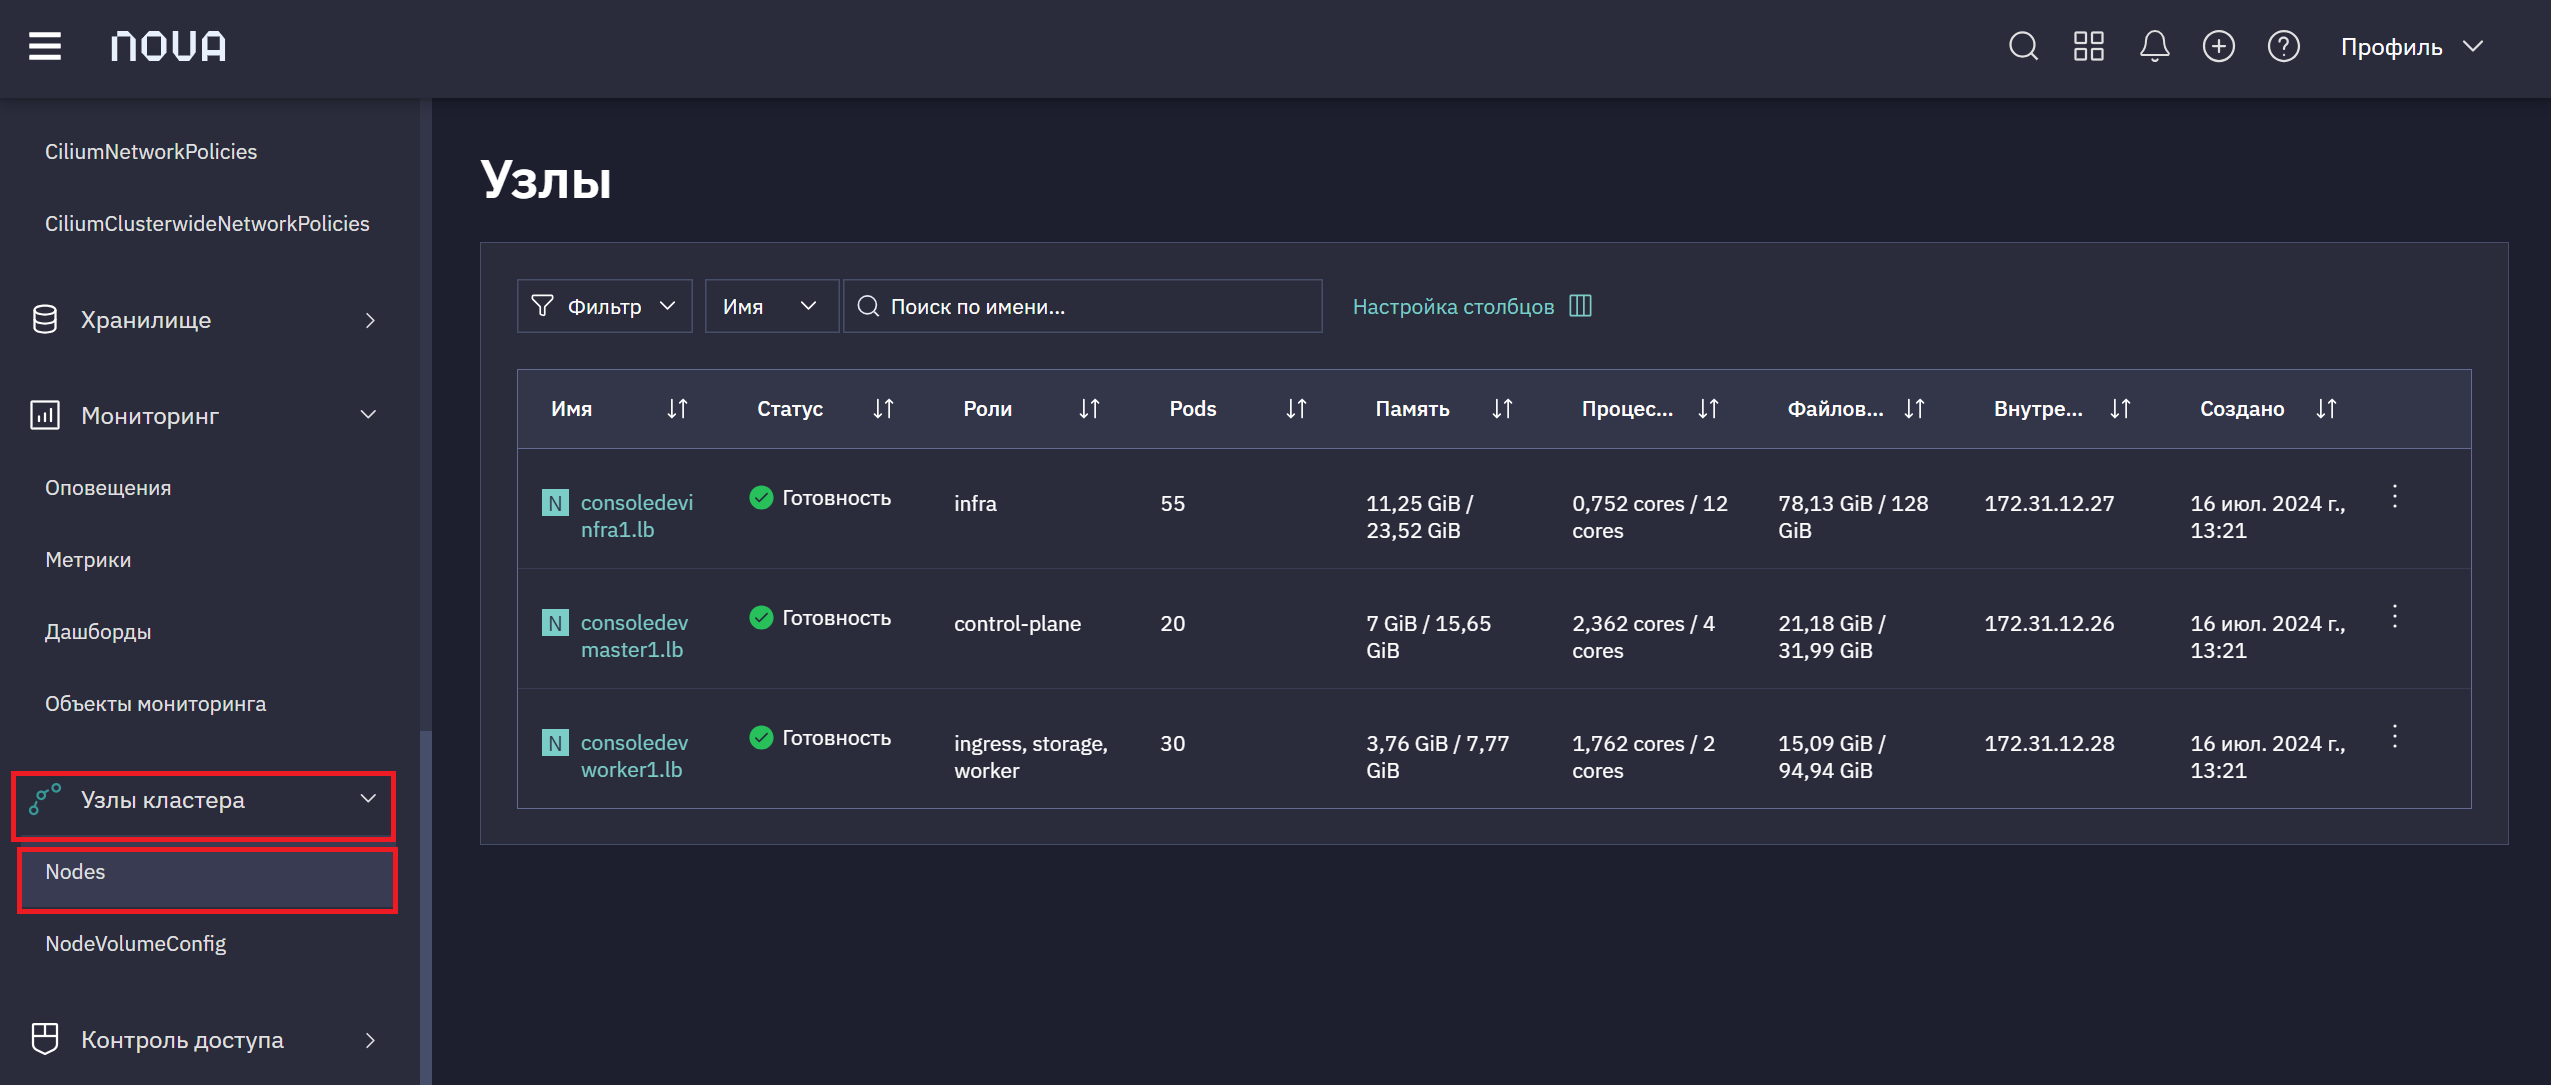Open the Имя search-type dropdown
2551x1085 pixels.
coord(771,306)
